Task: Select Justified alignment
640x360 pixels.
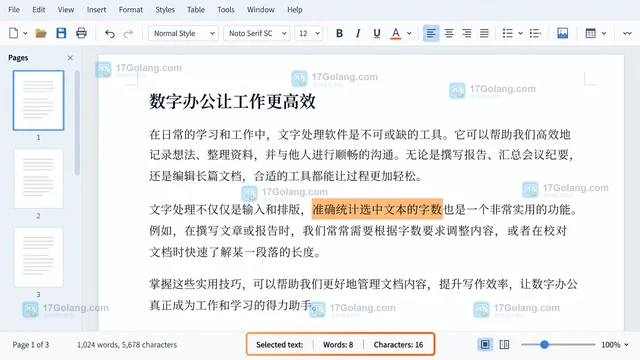Action: click(484, 33)
